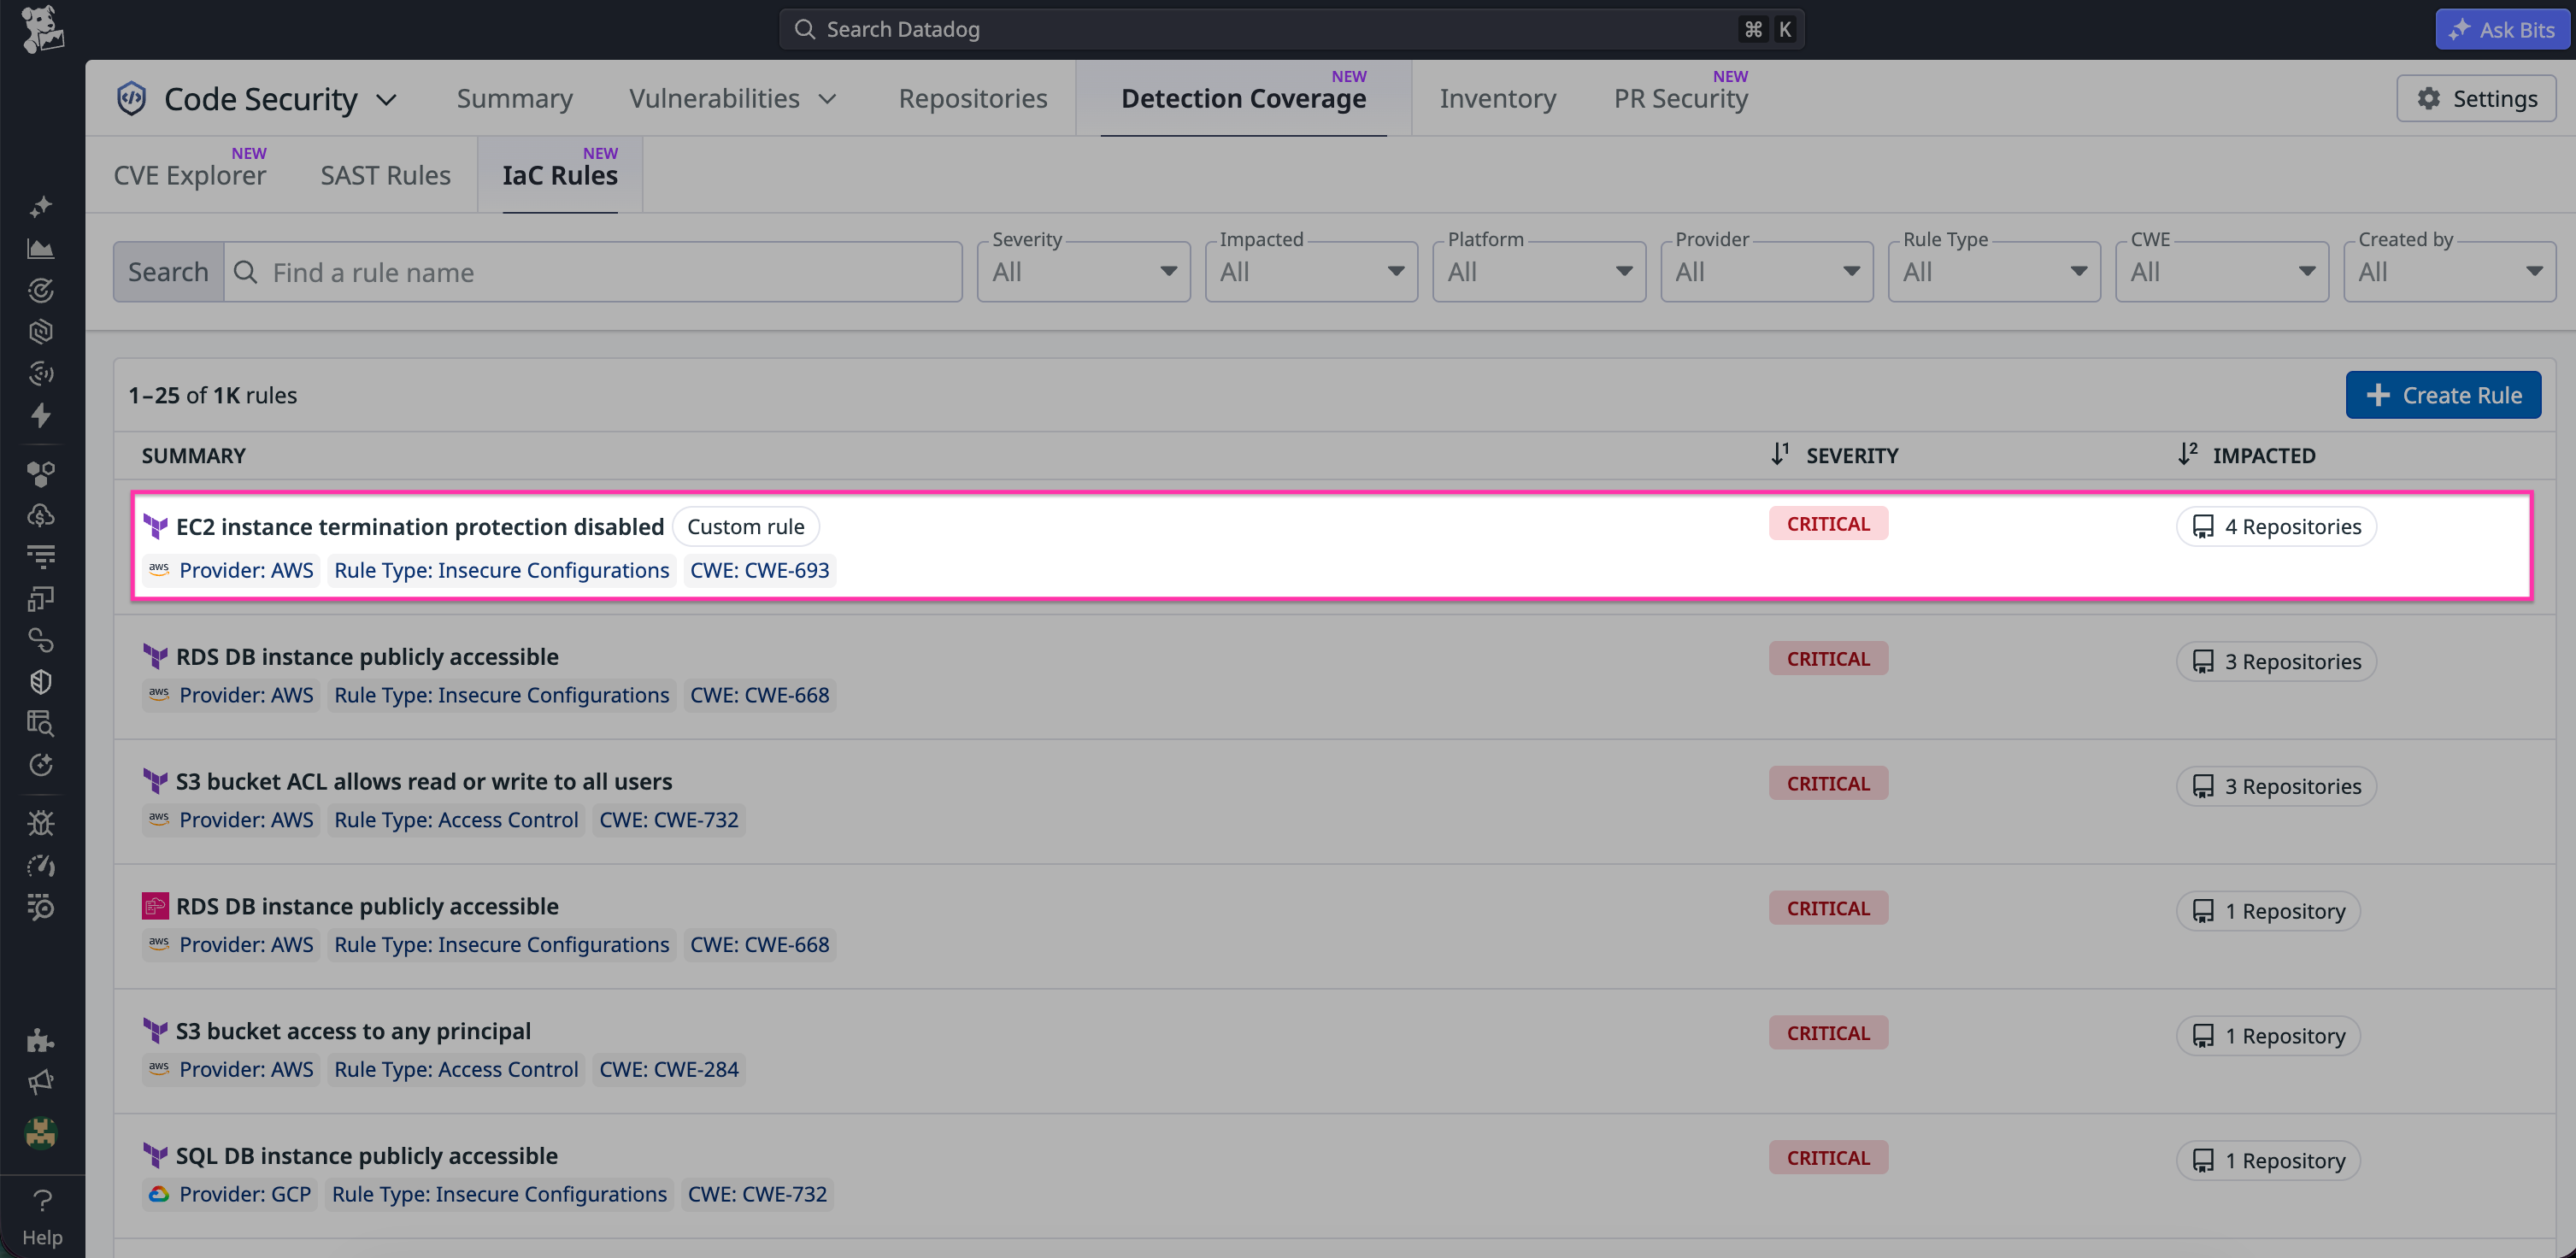Expand the Code Security product dropdown

coord(386,99)
